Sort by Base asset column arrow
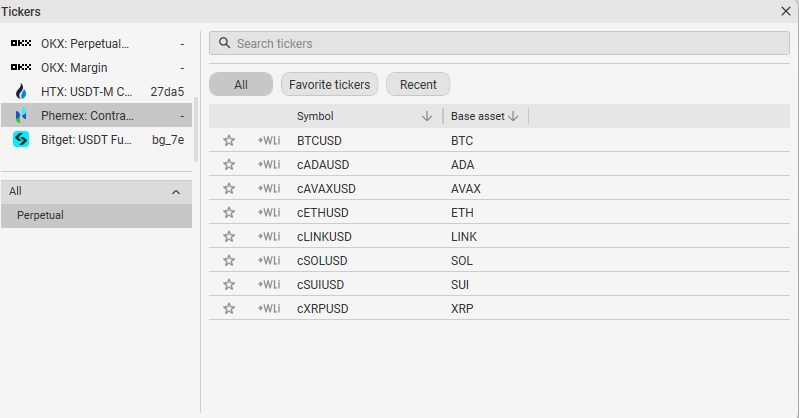Screen dimensions: 799x418 513,116
